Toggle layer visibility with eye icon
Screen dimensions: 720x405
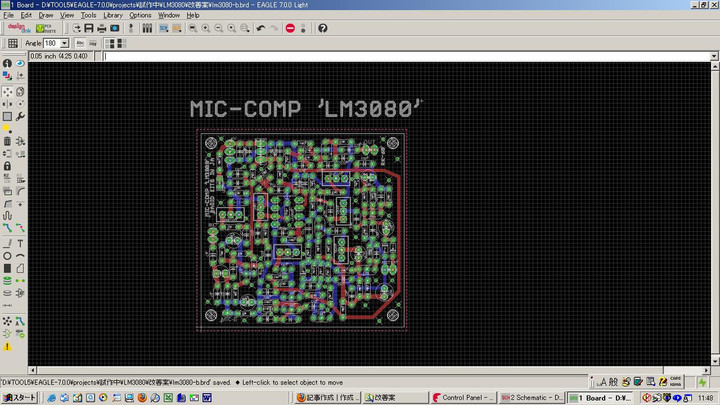pos(20,63)
